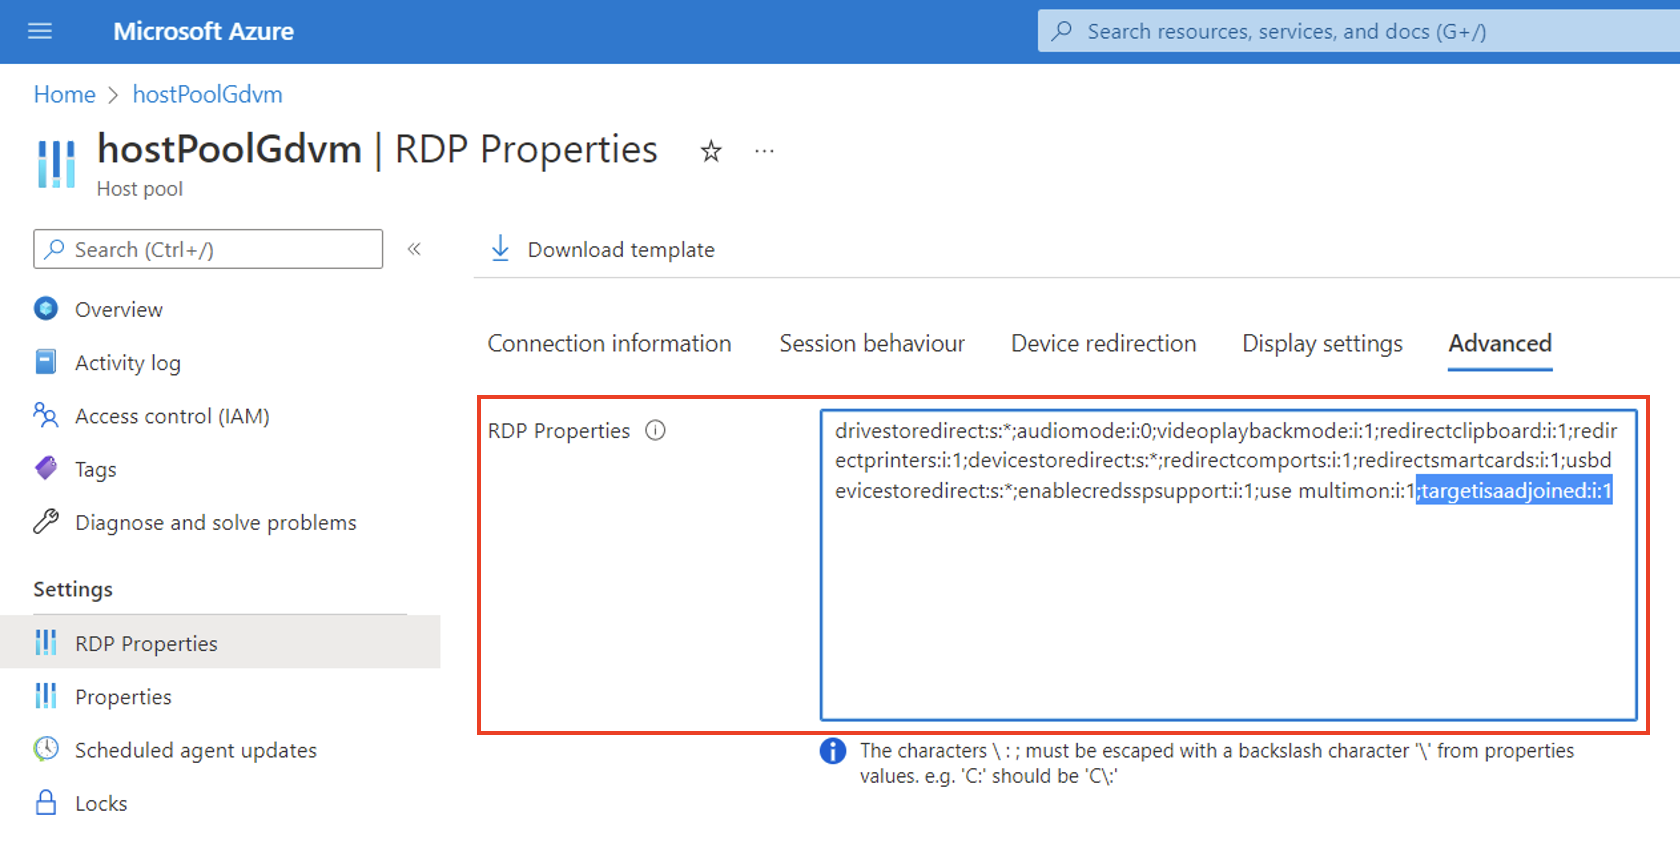Screen dimensions: 1680x856
Task: Click the Host pool subtitle text
Action: point(140,188)
